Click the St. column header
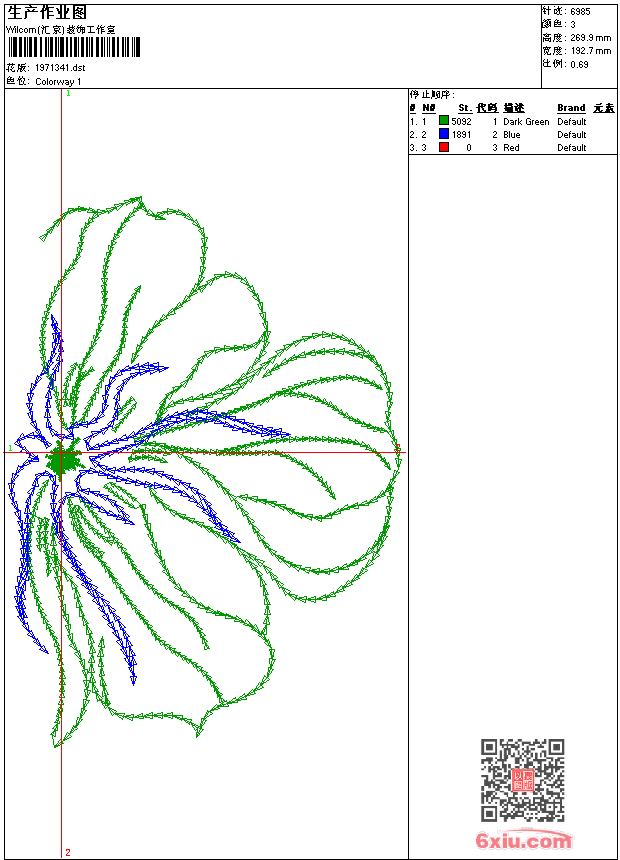The height and width of the screenshot is (860, 620). coord(465,108)
